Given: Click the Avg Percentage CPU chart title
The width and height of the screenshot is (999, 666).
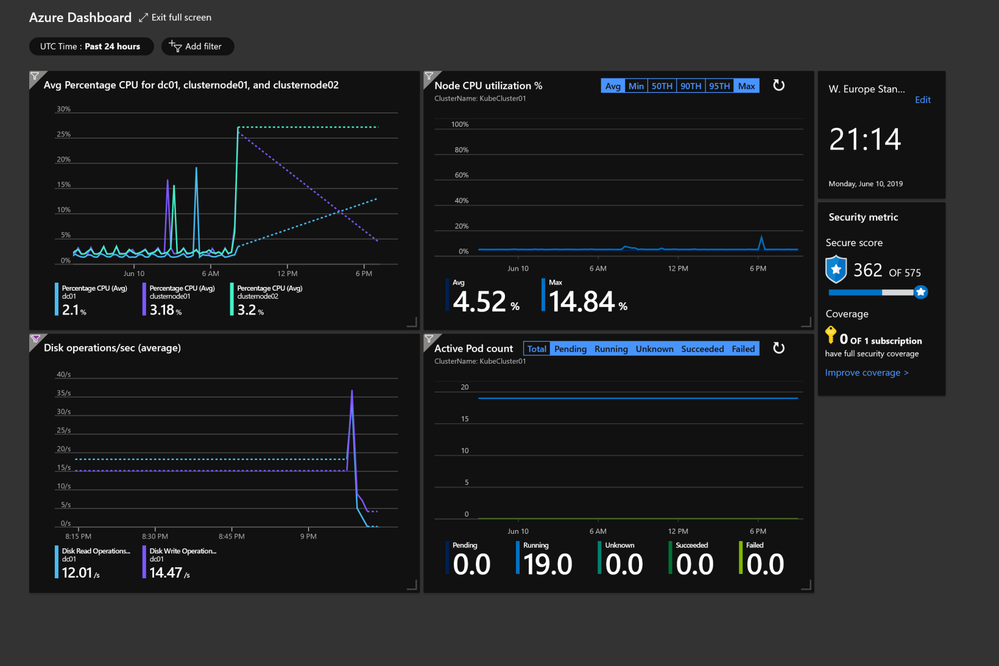Looking at the screenshot, I should [191, 85].
